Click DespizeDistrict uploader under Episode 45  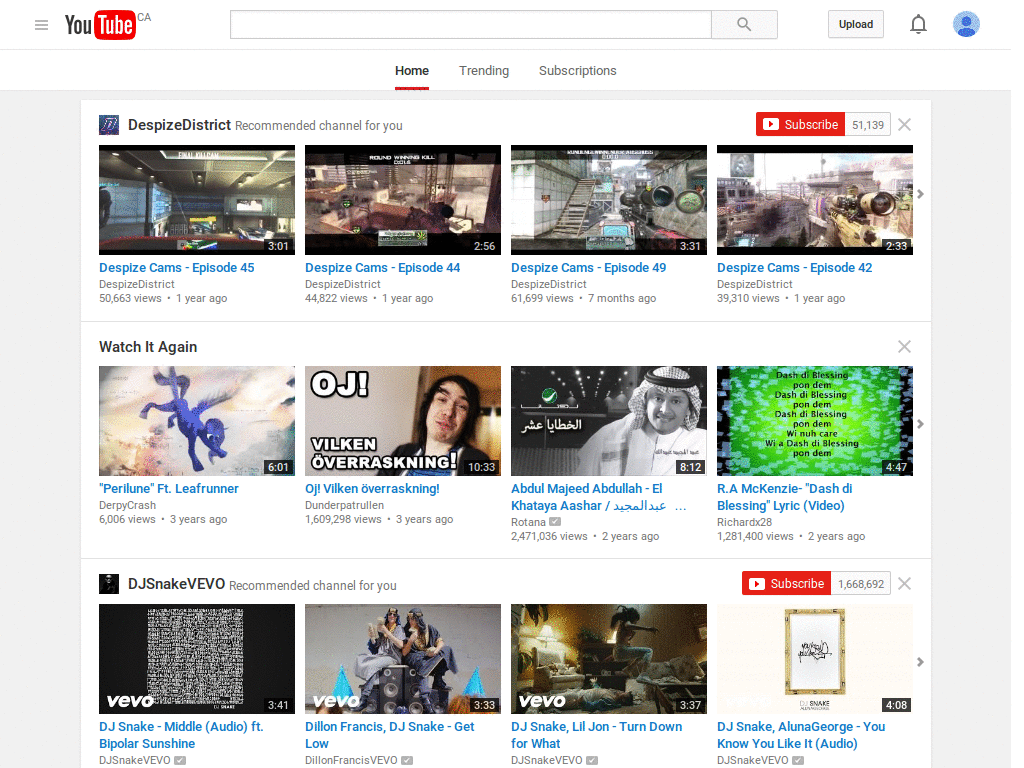[136, 285]
